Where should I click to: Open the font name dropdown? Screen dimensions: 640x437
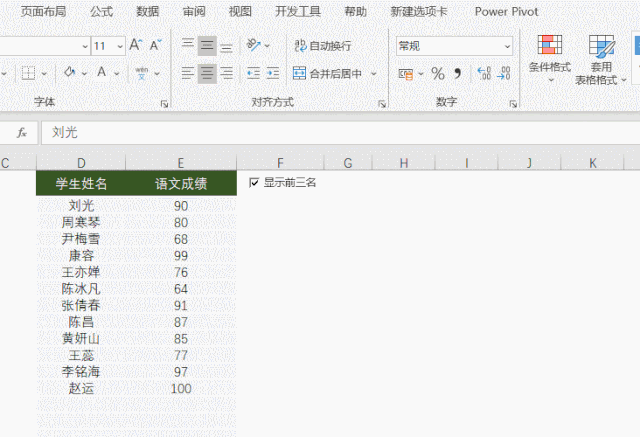(85, 46)
